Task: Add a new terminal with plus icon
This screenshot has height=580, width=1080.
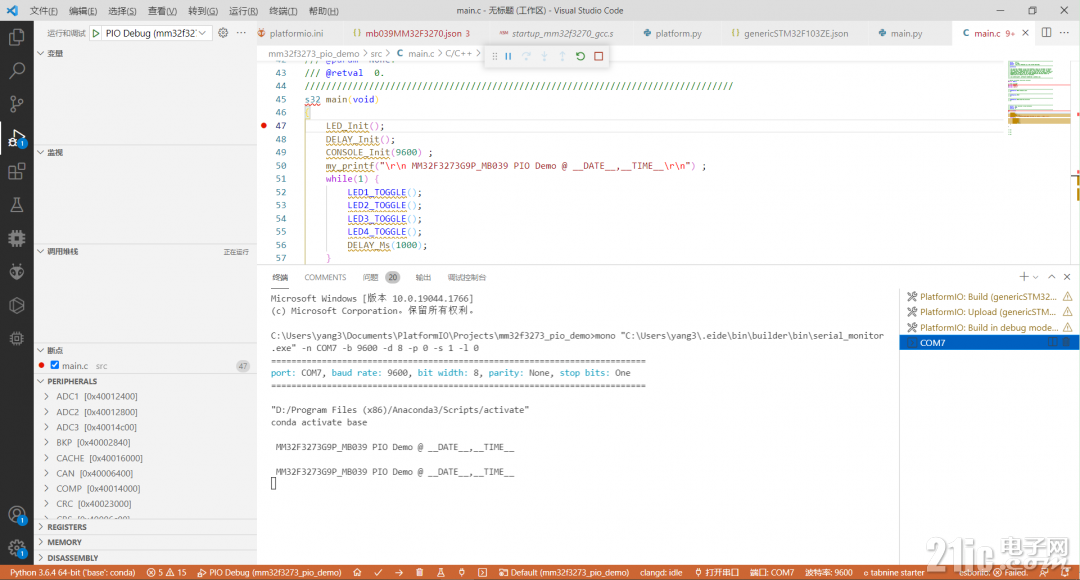Action: pos(1024,277)
